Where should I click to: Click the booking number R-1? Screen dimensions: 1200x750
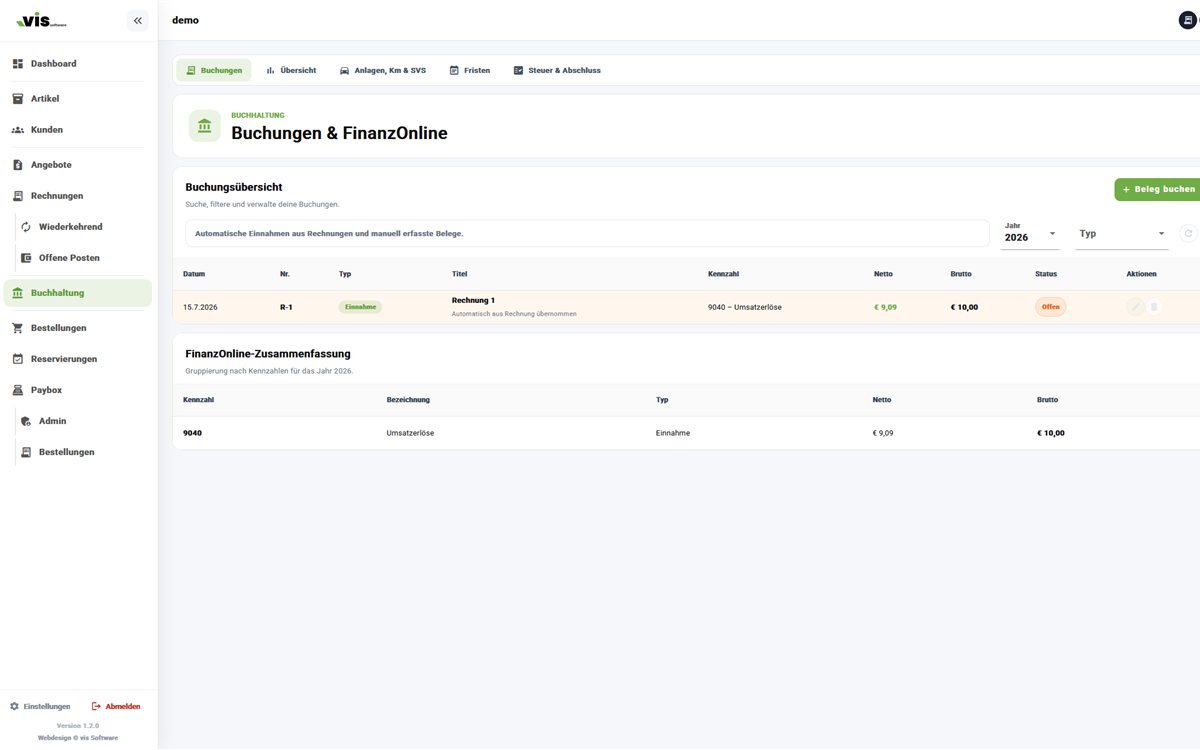point(286,307)
